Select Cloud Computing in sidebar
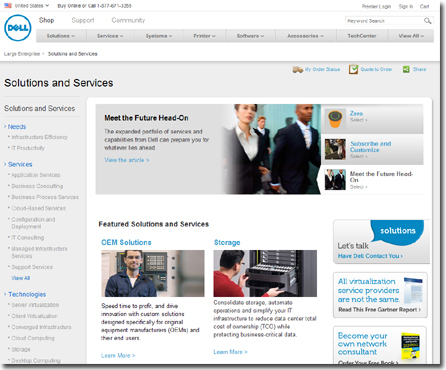This screenshot has height=370, width=446. (x=33, y=338)
